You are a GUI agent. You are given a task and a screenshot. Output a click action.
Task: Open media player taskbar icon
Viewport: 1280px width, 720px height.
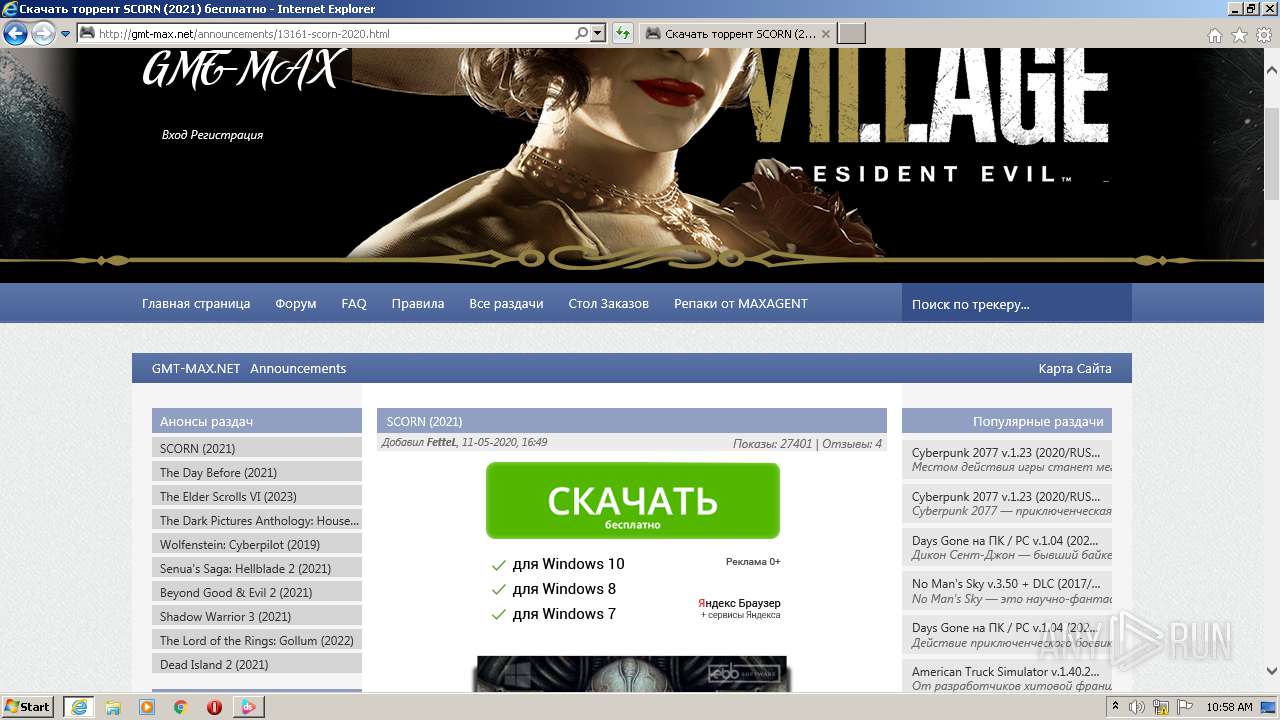pos(147,707)
